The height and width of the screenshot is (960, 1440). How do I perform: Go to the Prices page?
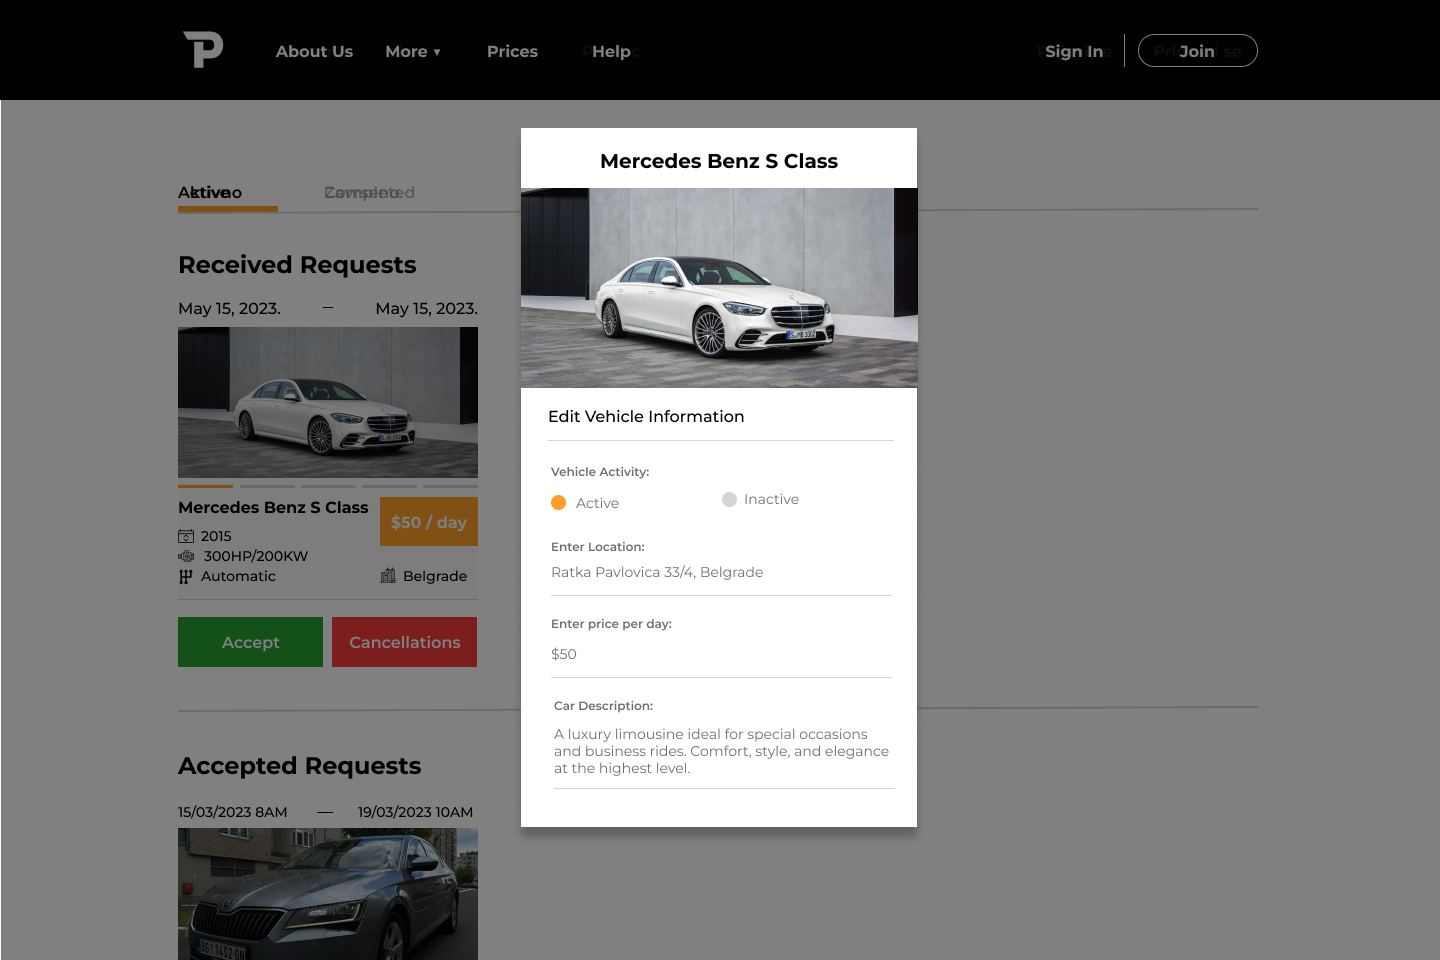(512, 51)
